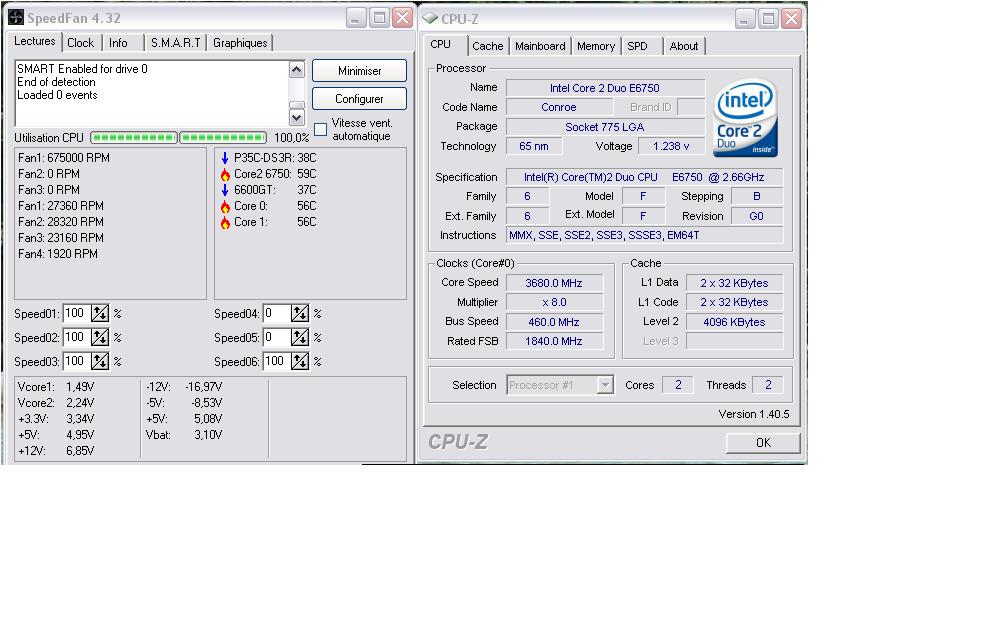Click the log box scroll up arrow
1008x630 pixels.
[x=296, y=69]
